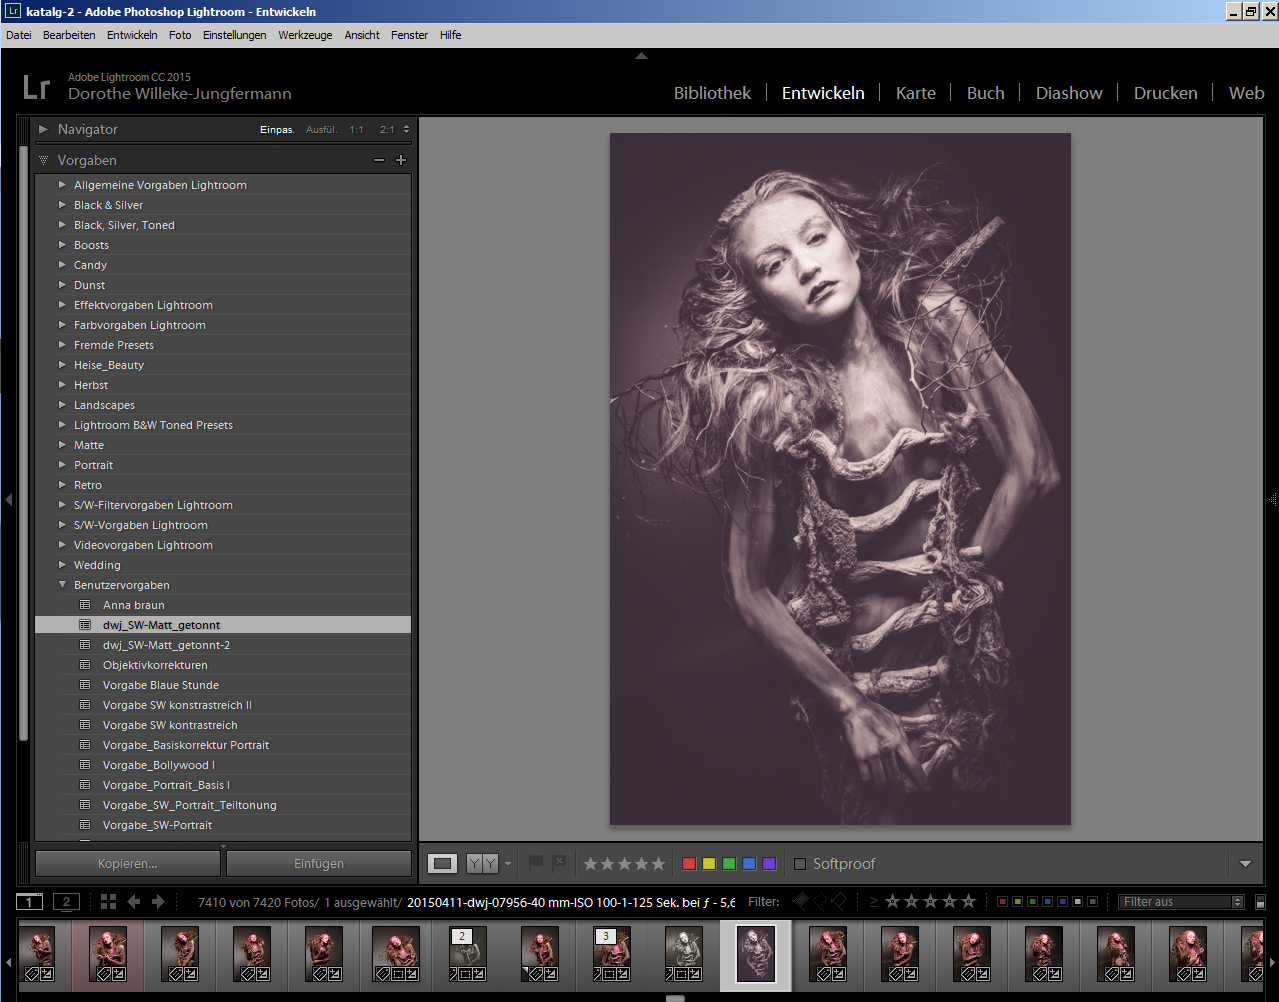Open the Entwickeln menu
1279x1002 pixels.
click(x=132, y=35)
